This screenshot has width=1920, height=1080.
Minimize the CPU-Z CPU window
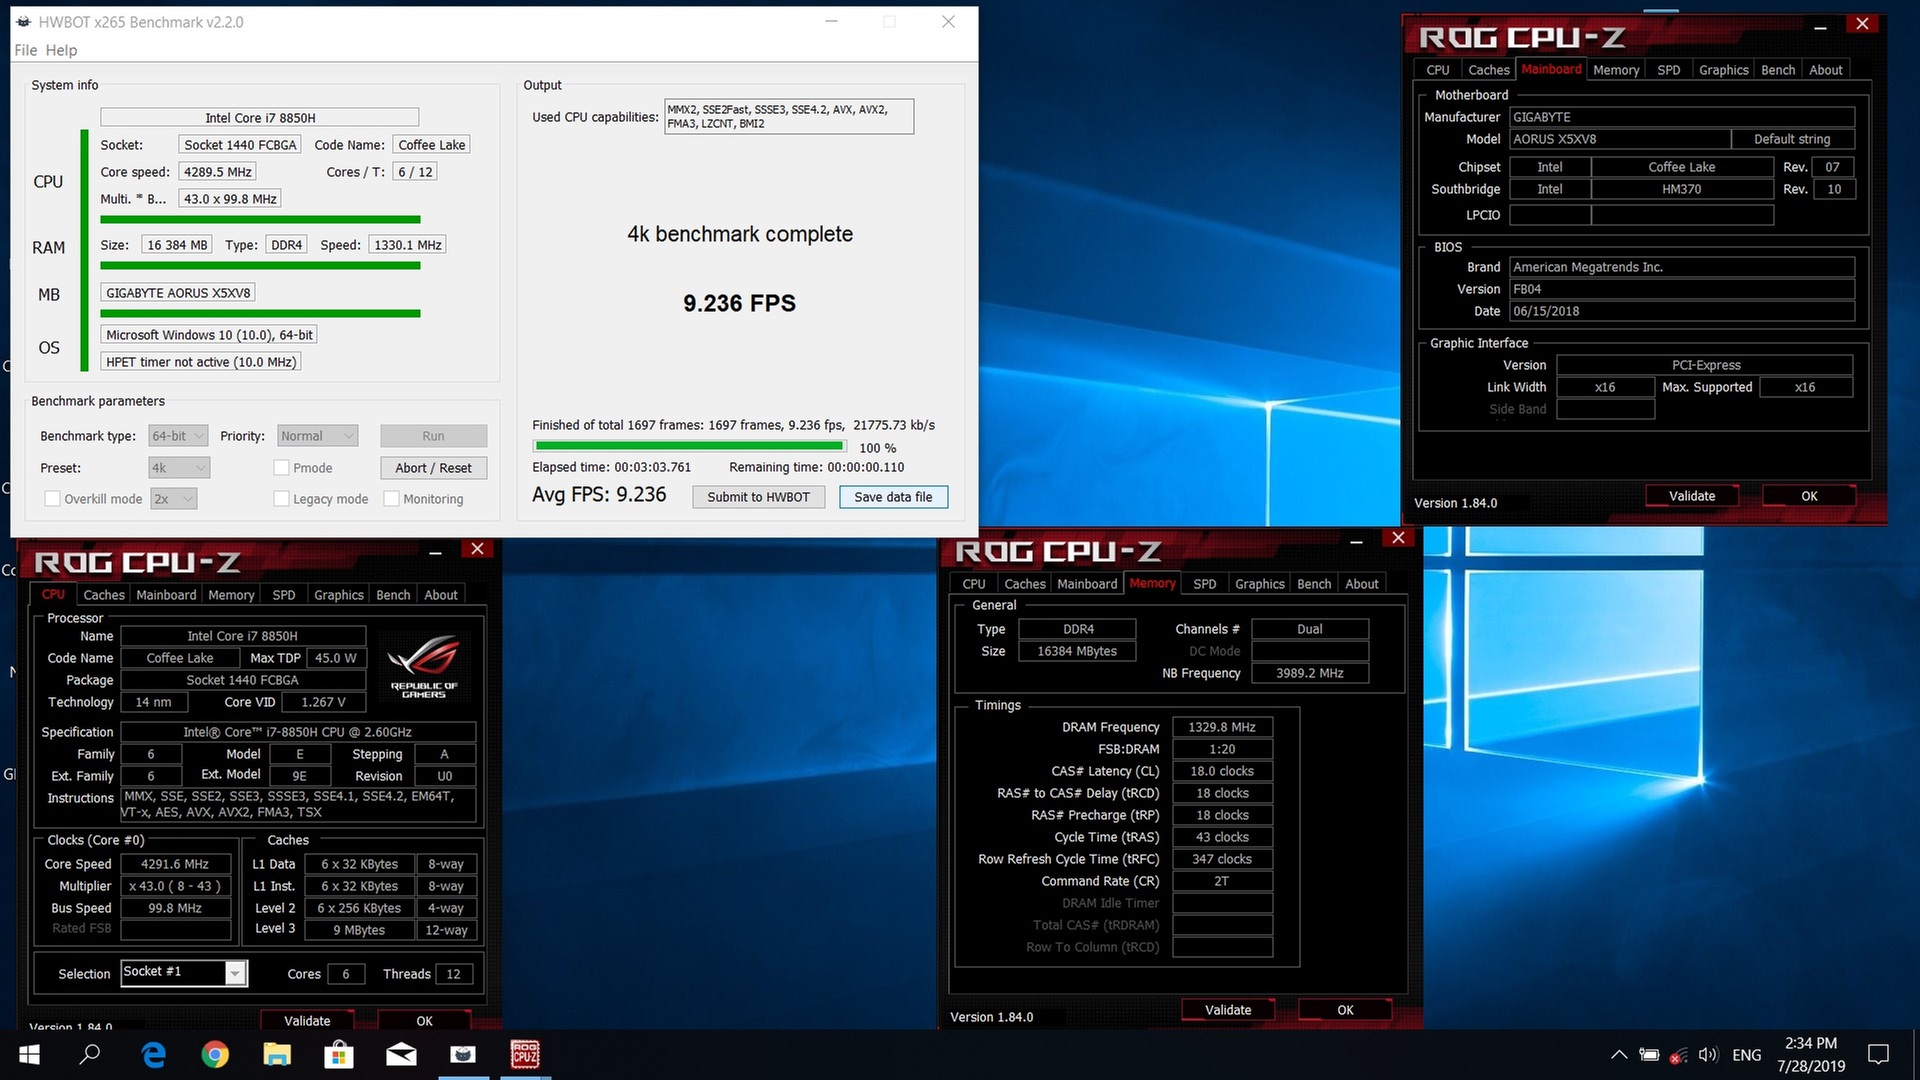(435, 552)
